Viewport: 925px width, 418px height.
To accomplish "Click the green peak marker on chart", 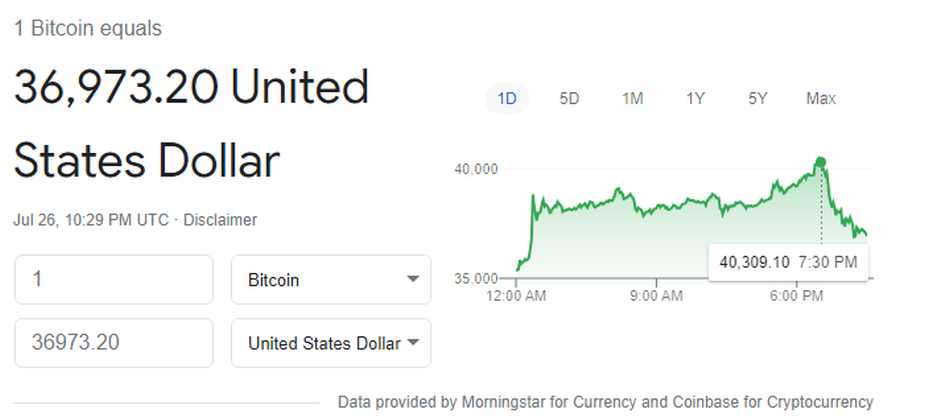I will click(x=821, y=162).
